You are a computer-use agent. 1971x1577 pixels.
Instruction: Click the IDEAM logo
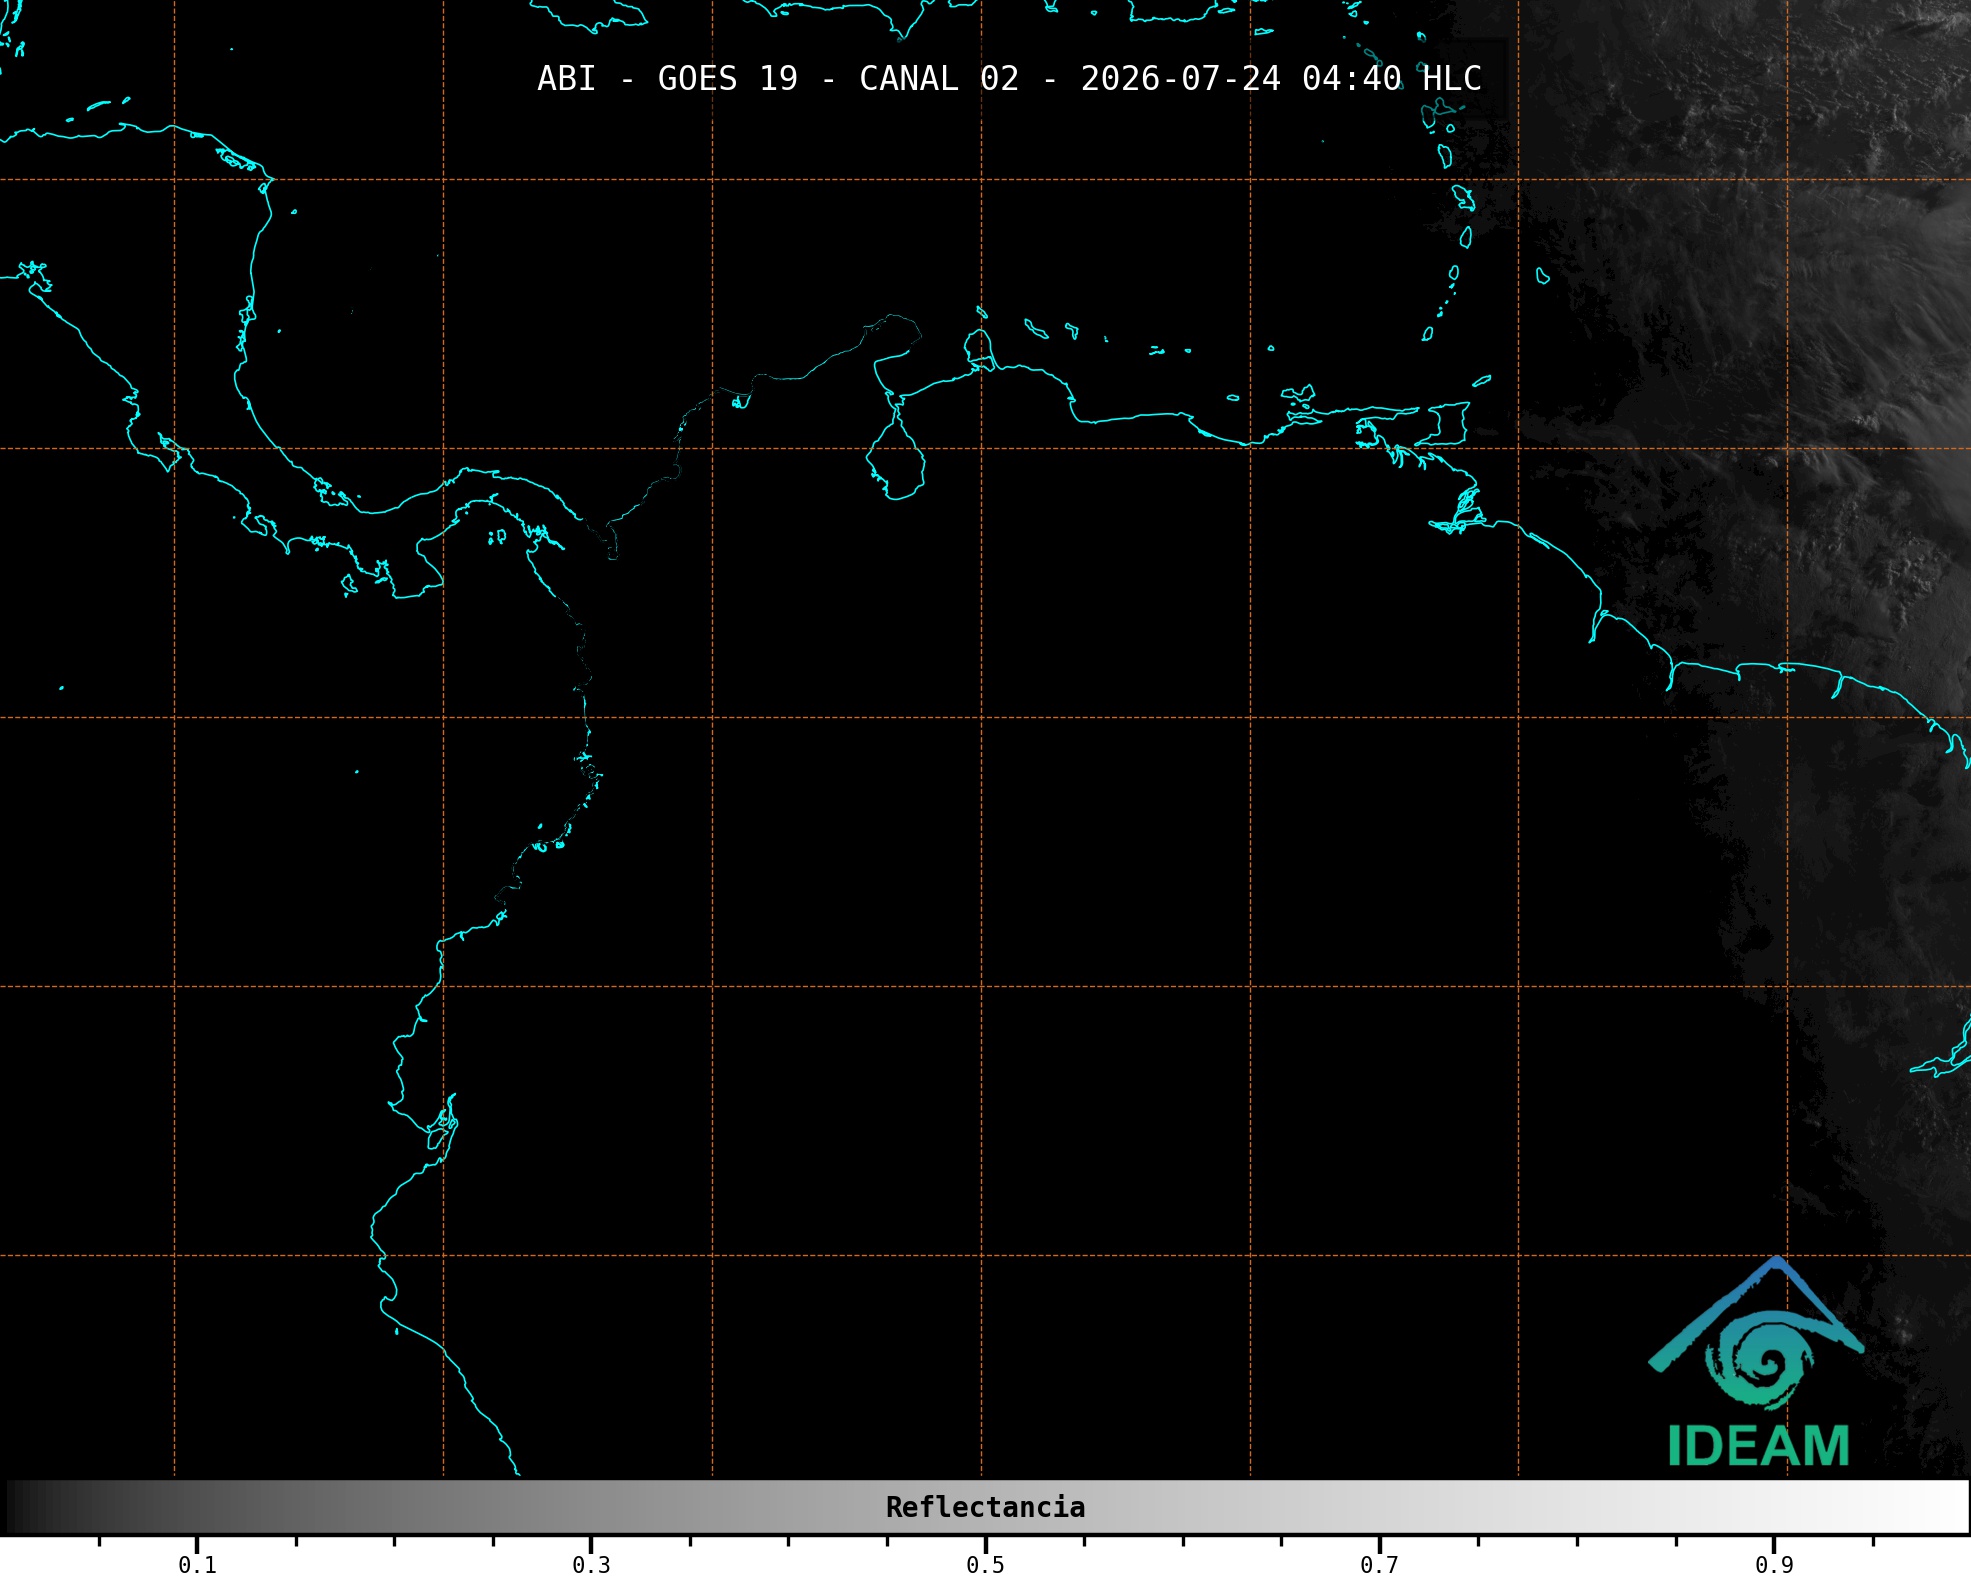pos(1756,1362)
